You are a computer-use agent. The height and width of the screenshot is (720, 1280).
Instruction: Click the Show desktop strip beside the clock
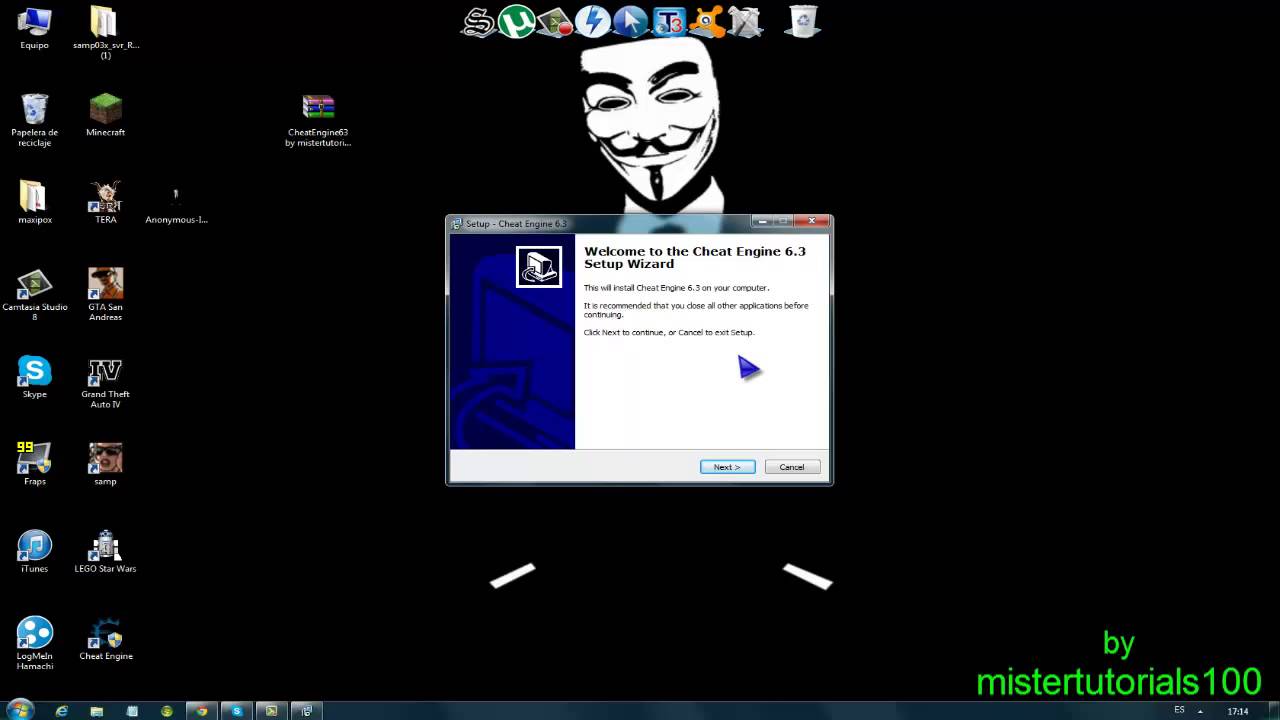click(x=1274, y=711)
